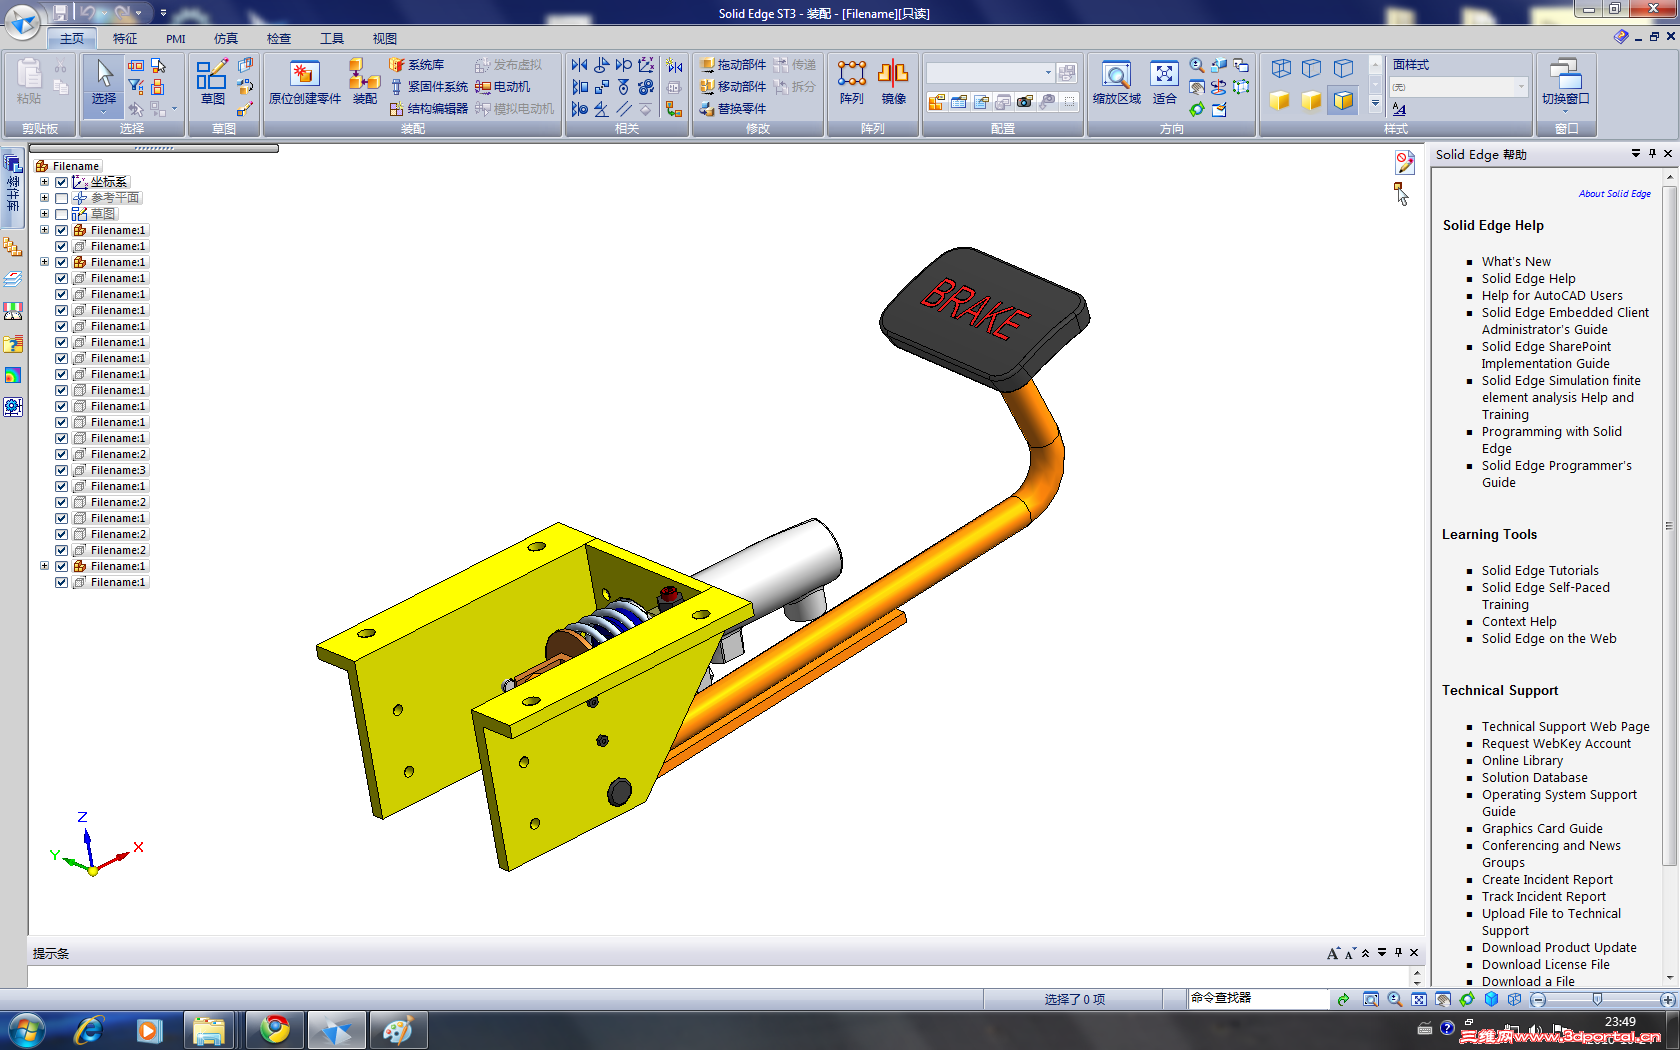1680x1050 pixels.
Task: Click the Windows Start button
Action: (x=26, y=1029)
